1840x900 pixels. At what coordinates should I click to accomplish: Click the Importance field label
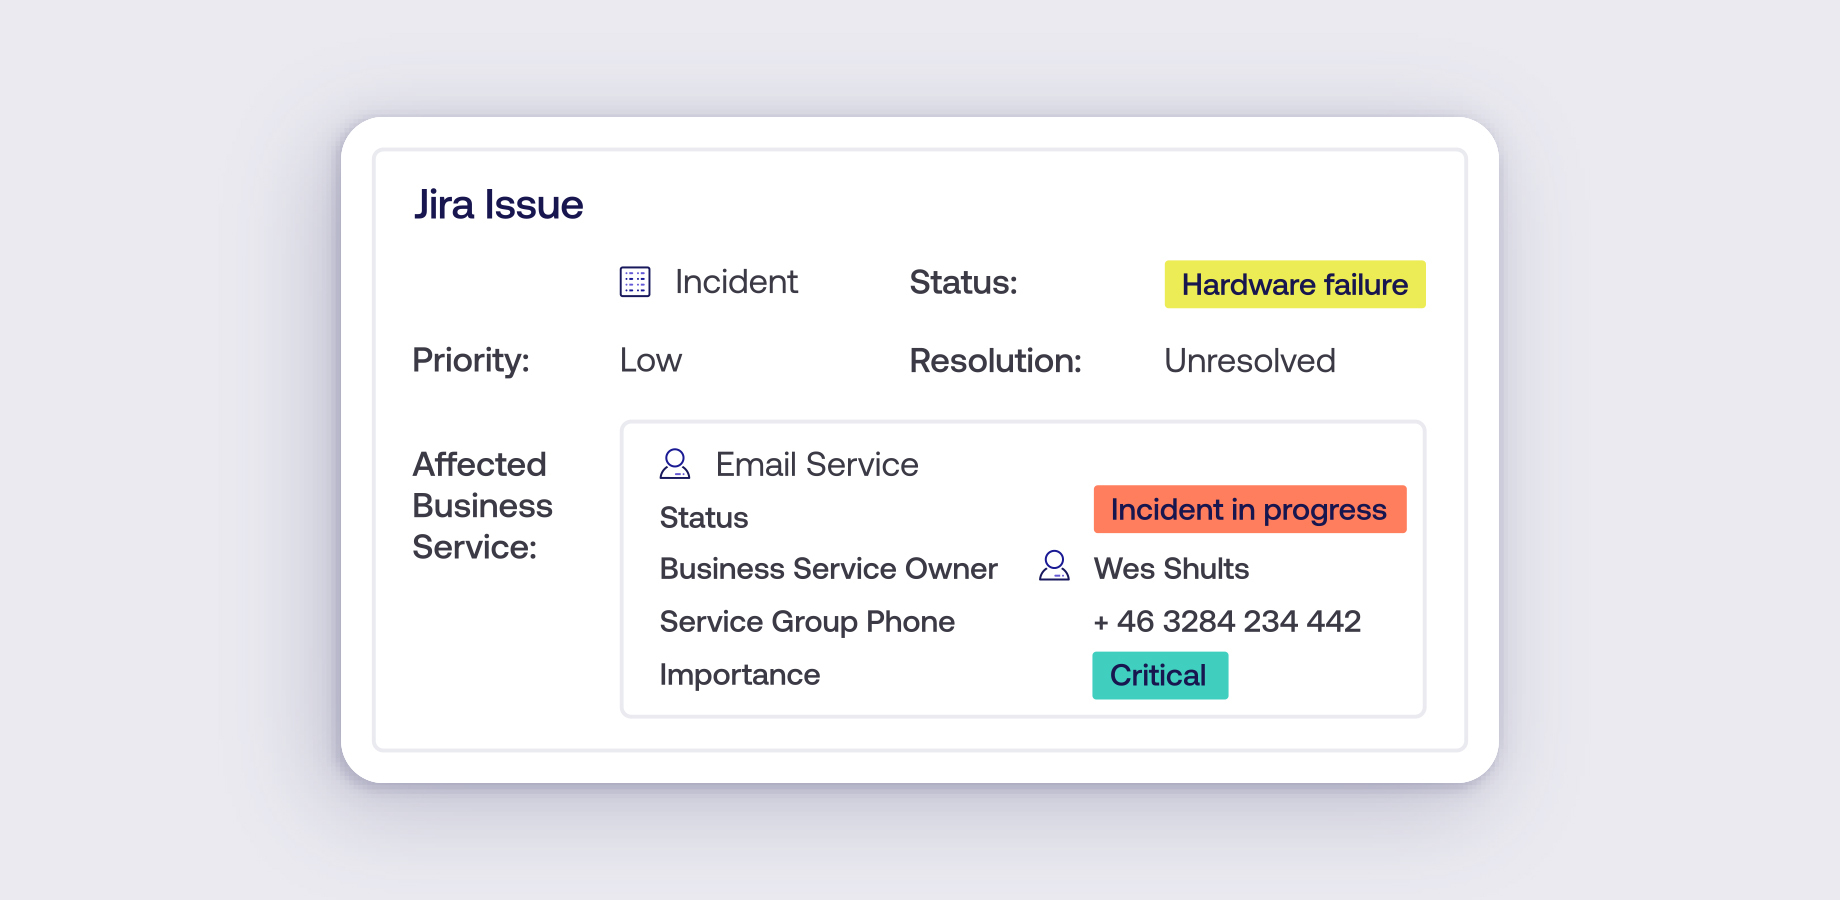(x=739, y=675)
